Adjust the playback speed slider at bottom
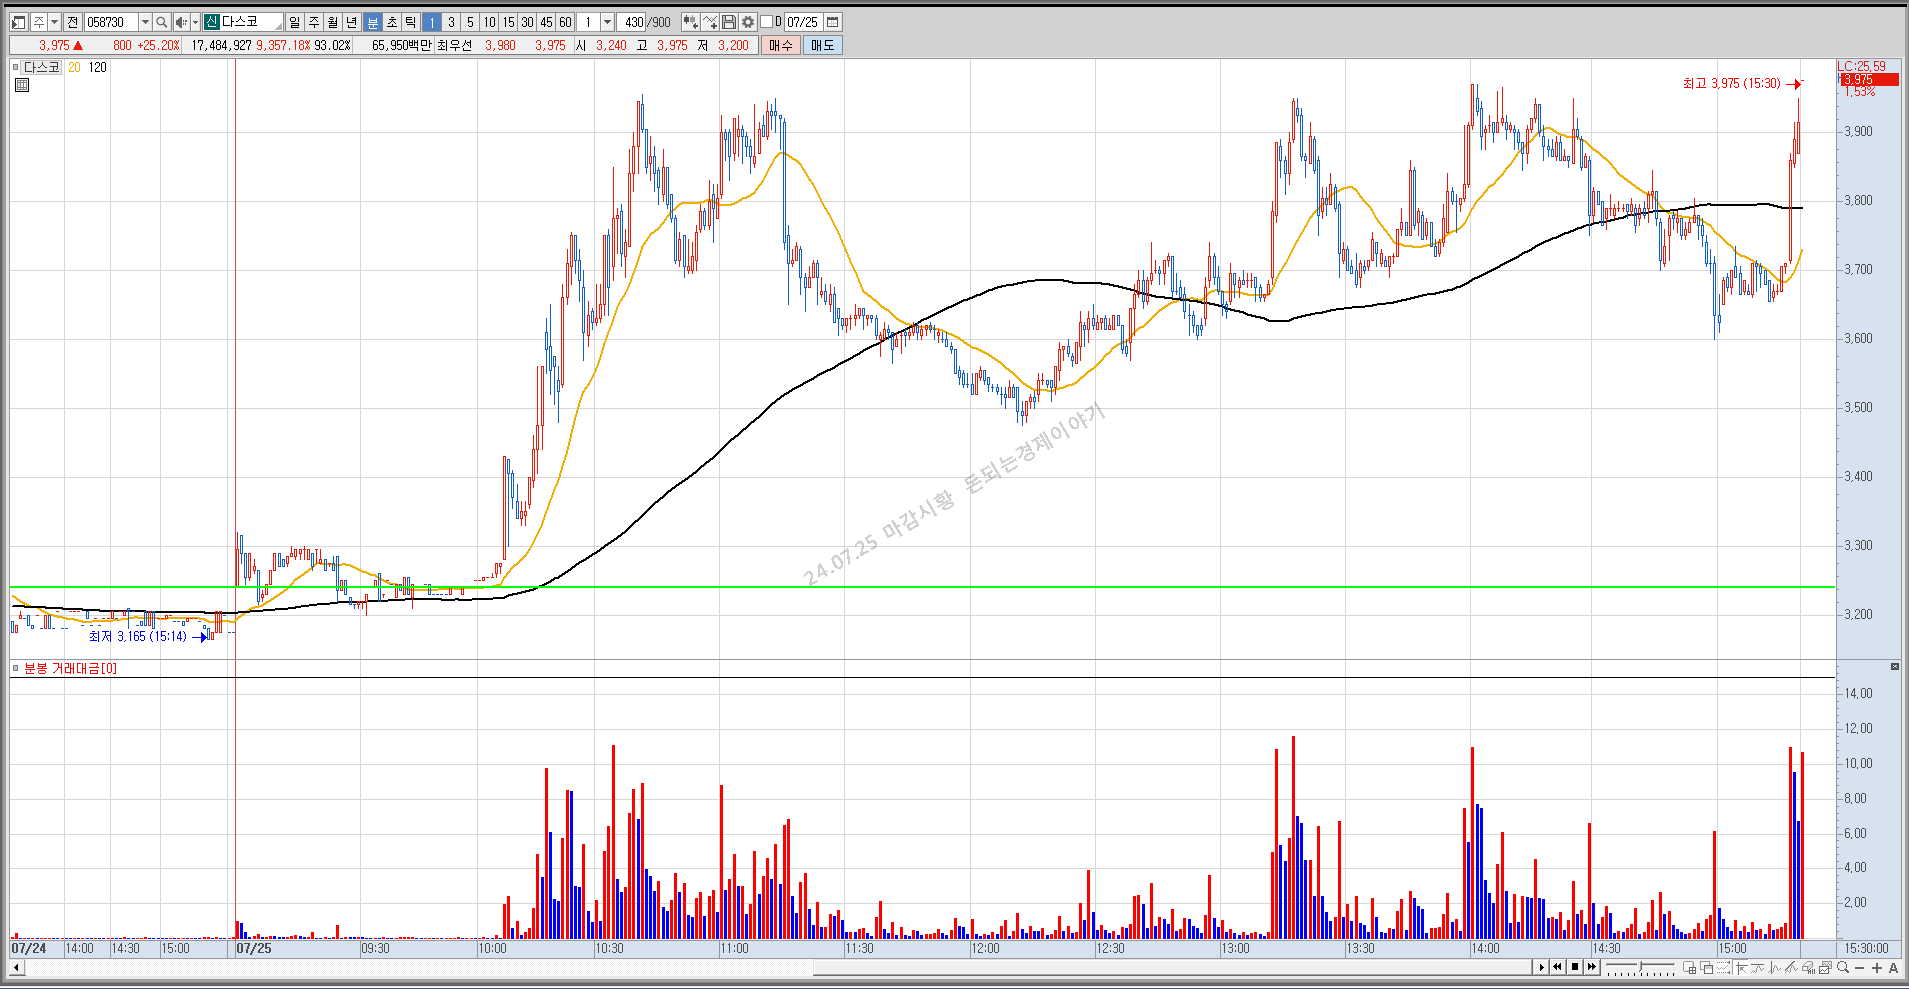 (x=1640, y=967)
